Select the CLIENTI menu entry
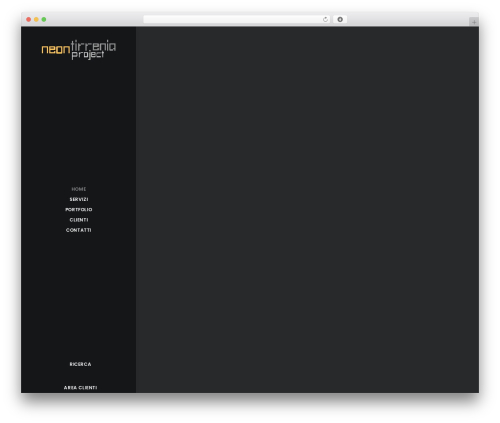The height and width of the screenshot is (423, 500). click(79, 220)
